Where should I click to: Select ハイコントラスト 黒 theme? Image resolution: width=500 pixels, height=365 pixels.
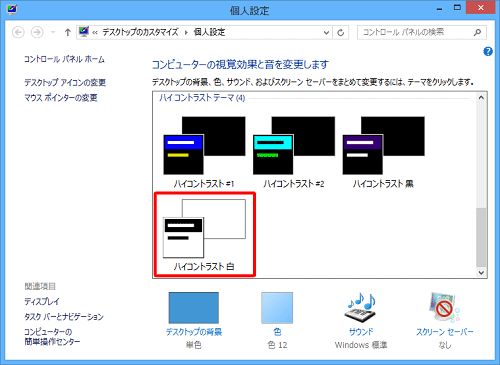click(383, 152)
